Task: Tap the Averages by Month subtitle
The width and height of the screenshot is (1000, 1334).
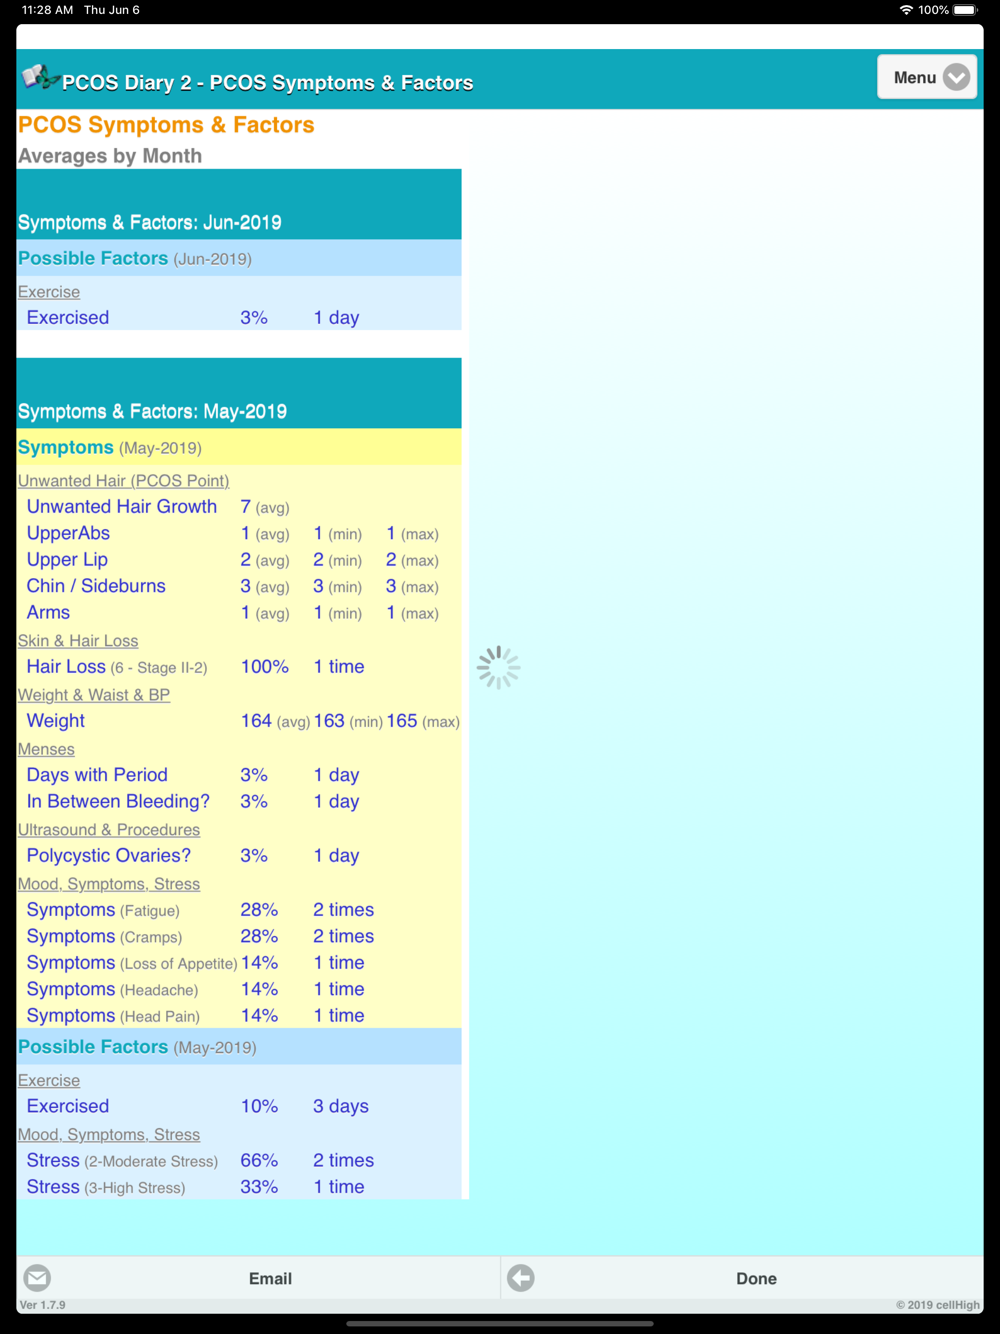Action: (x=110, y=156)
